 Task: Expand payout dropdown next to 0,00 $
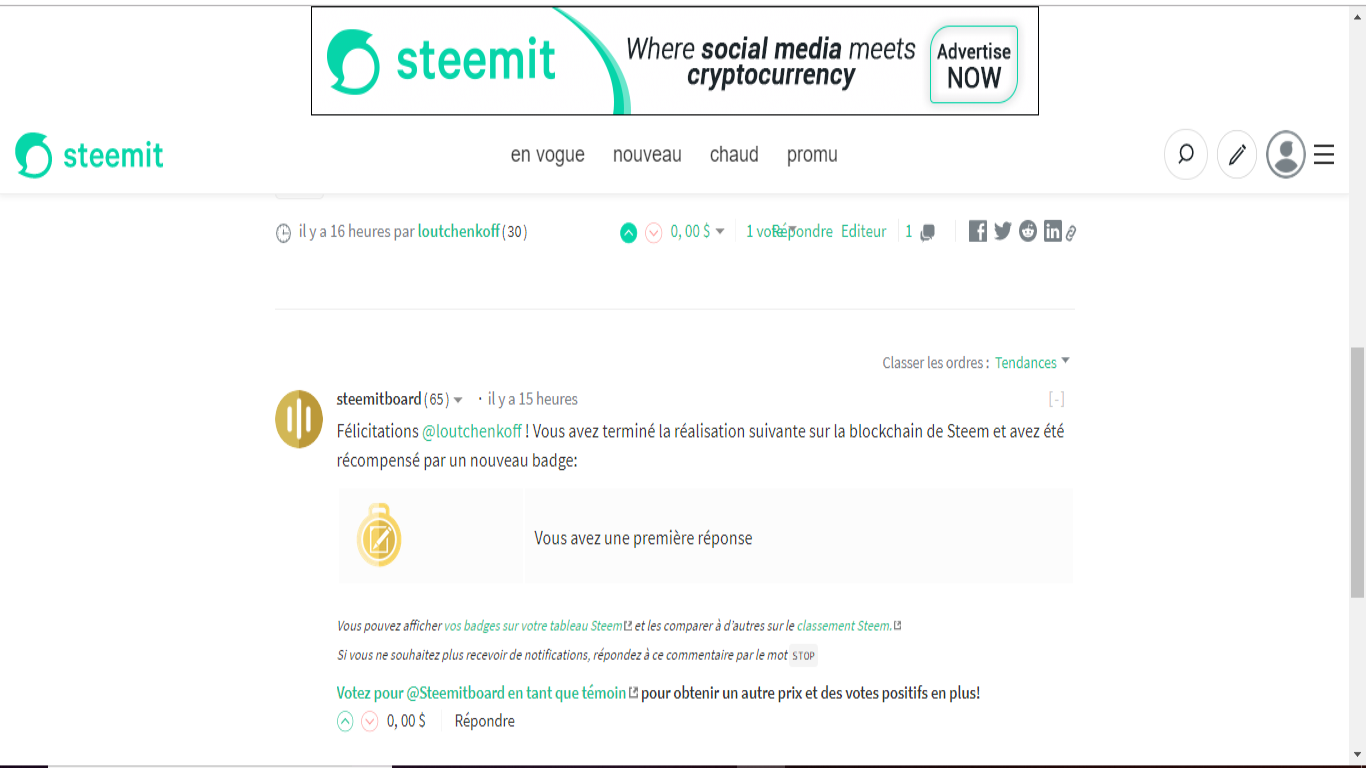point(720,232)
